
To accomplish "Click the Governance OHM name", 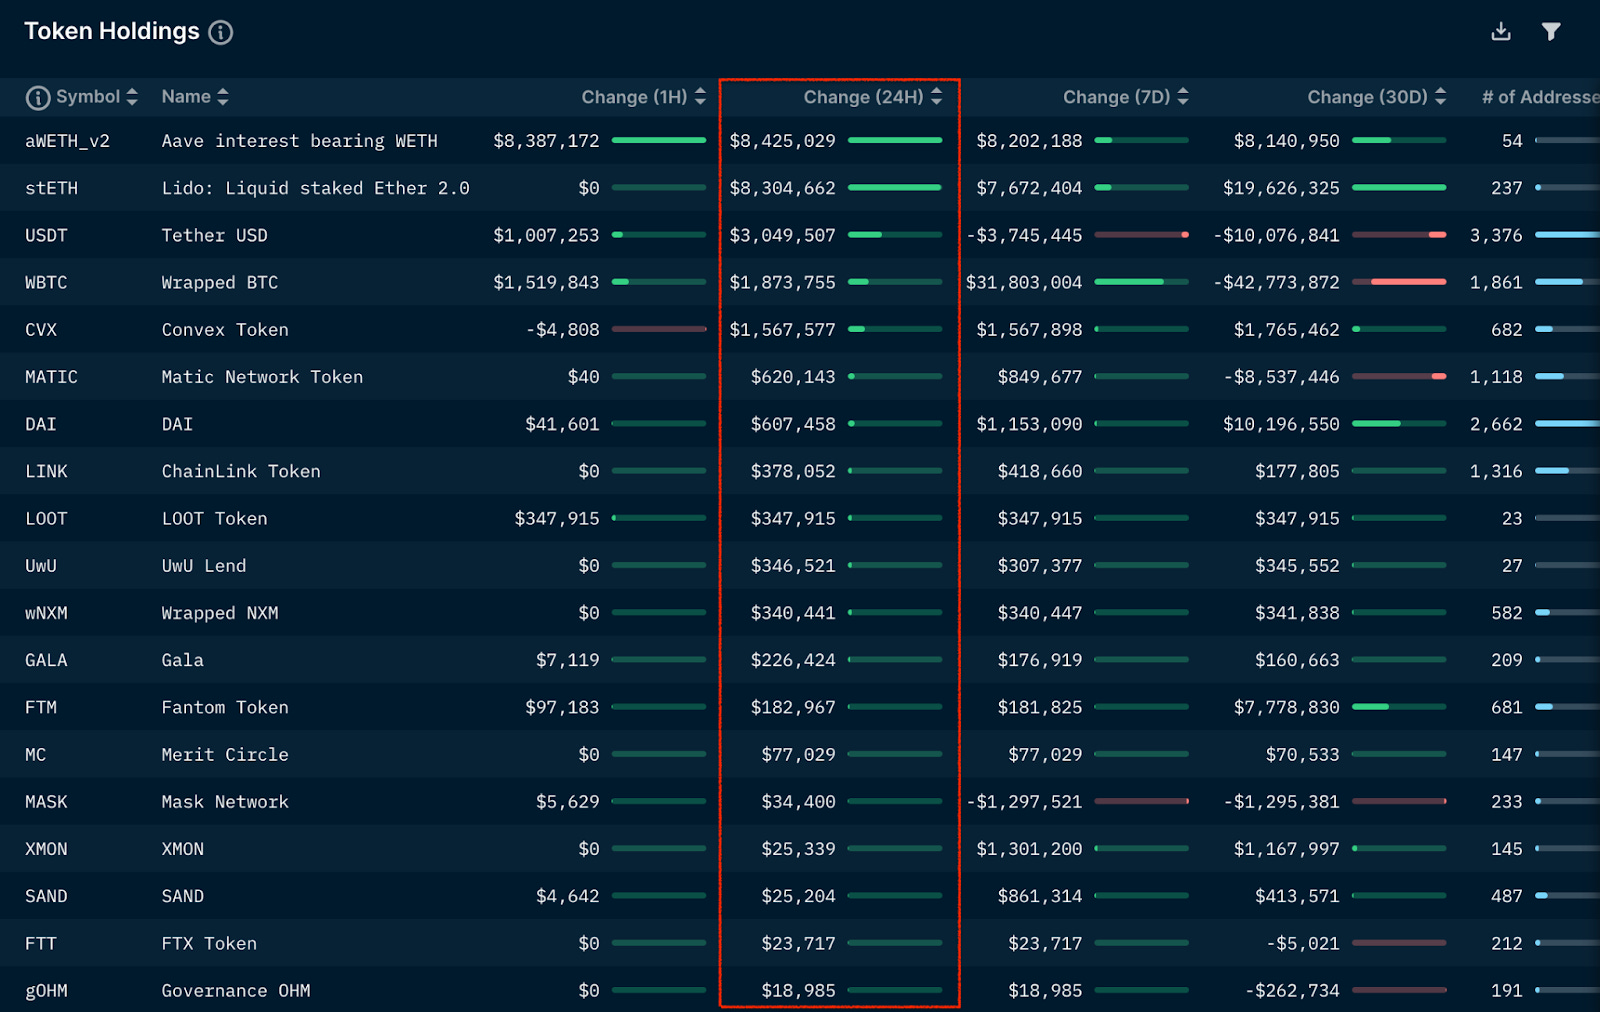I will click(x=236, y=991).
